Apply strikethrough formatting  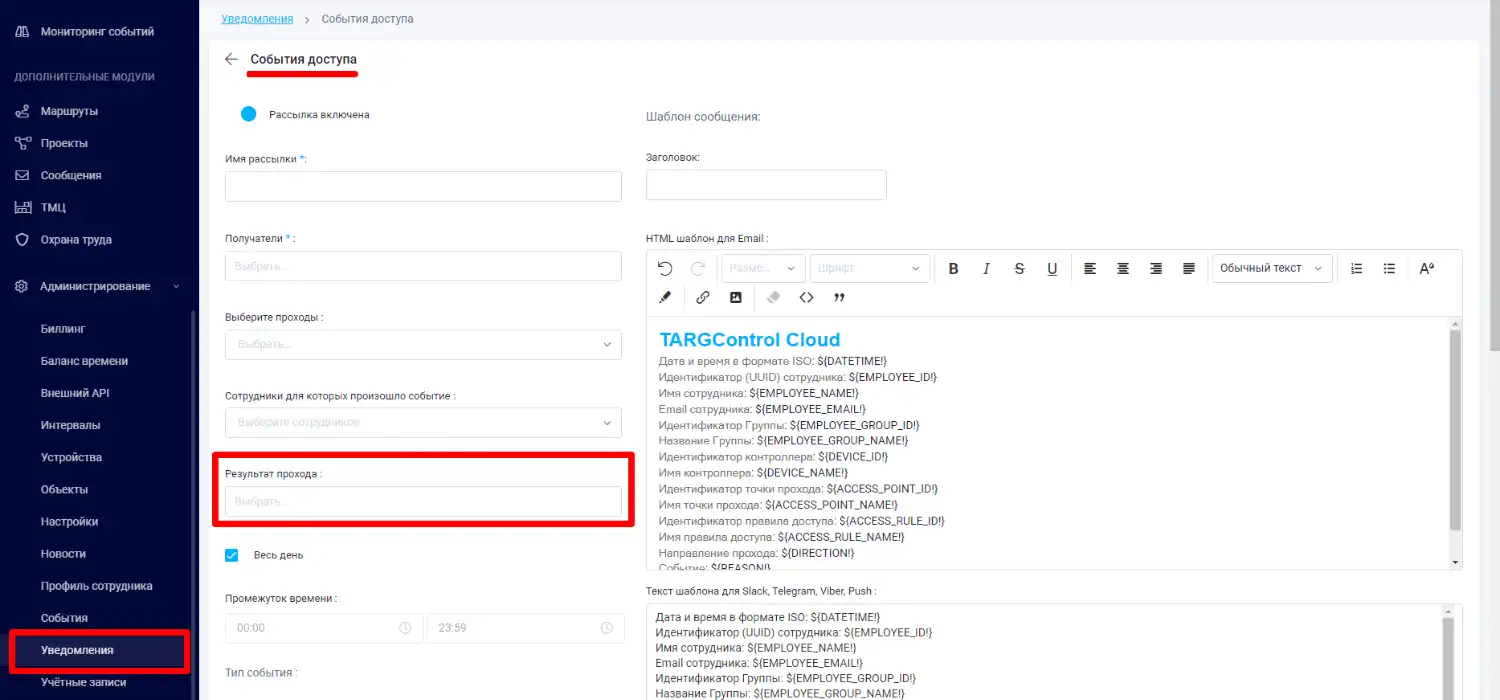coord(1019,268)
